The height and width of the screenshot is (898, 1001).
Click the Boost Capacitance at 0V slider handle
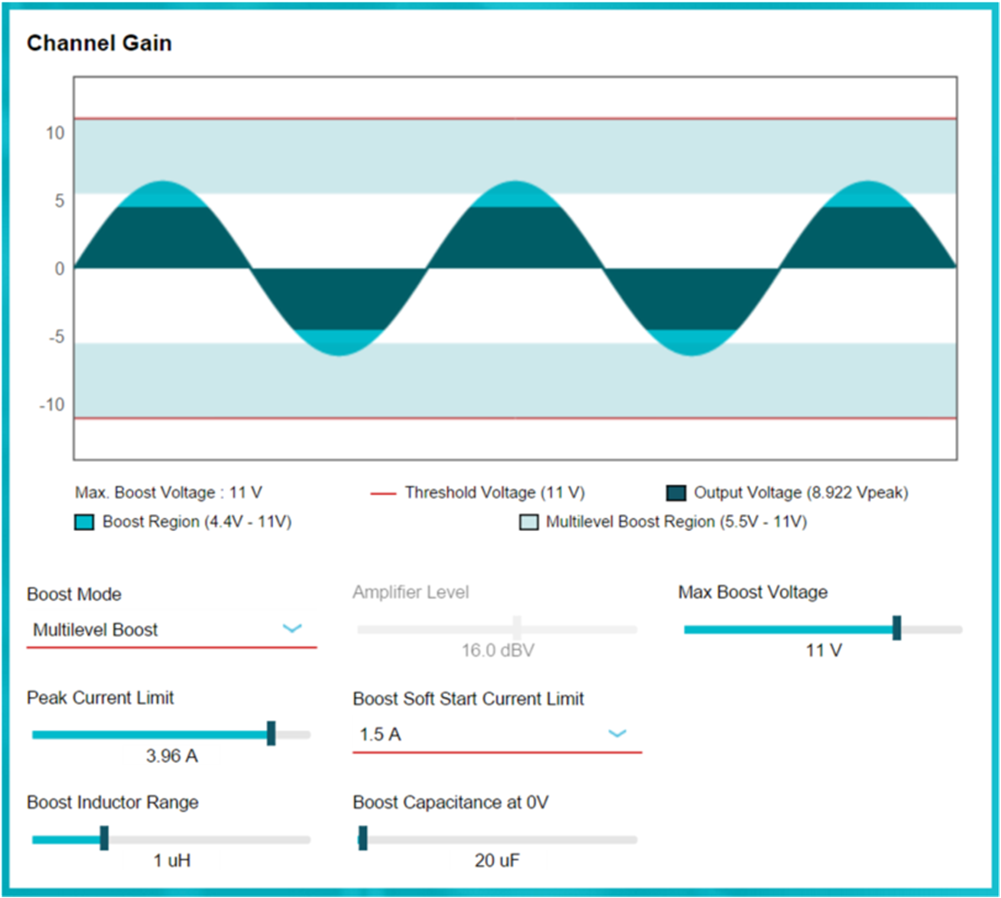point(362,839)
